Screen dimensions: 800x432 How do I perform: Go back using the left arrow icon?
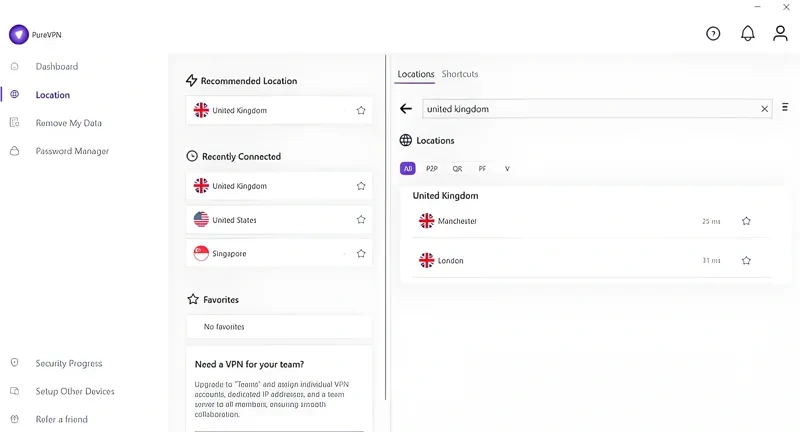[x=406, y=109]
